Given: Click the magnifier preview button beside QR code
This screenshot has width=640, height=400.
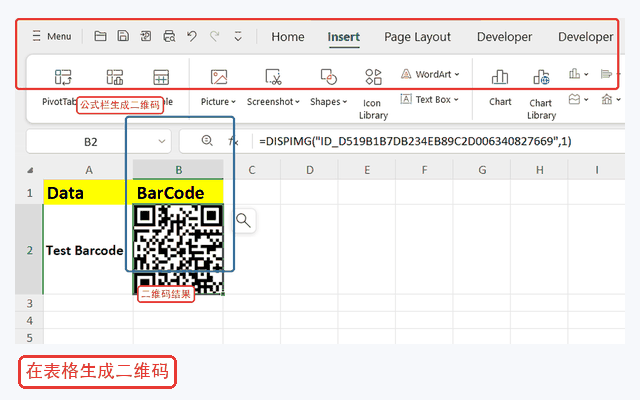Looking at the screenshot, I should click(244, 221).
